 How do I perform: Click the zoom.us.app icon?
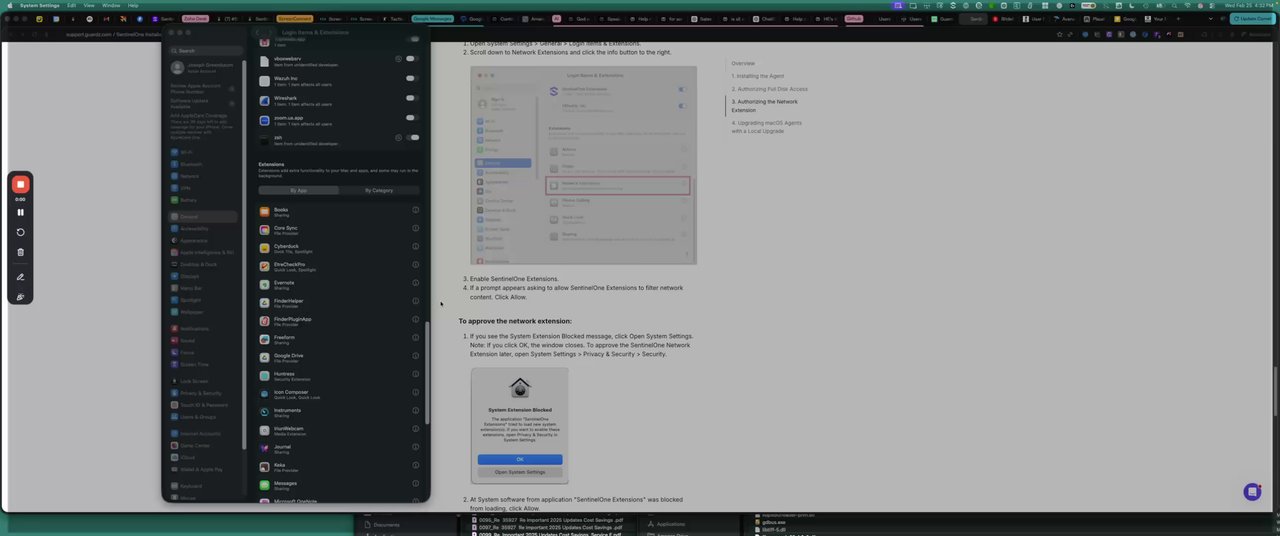(x=264, y=119)
